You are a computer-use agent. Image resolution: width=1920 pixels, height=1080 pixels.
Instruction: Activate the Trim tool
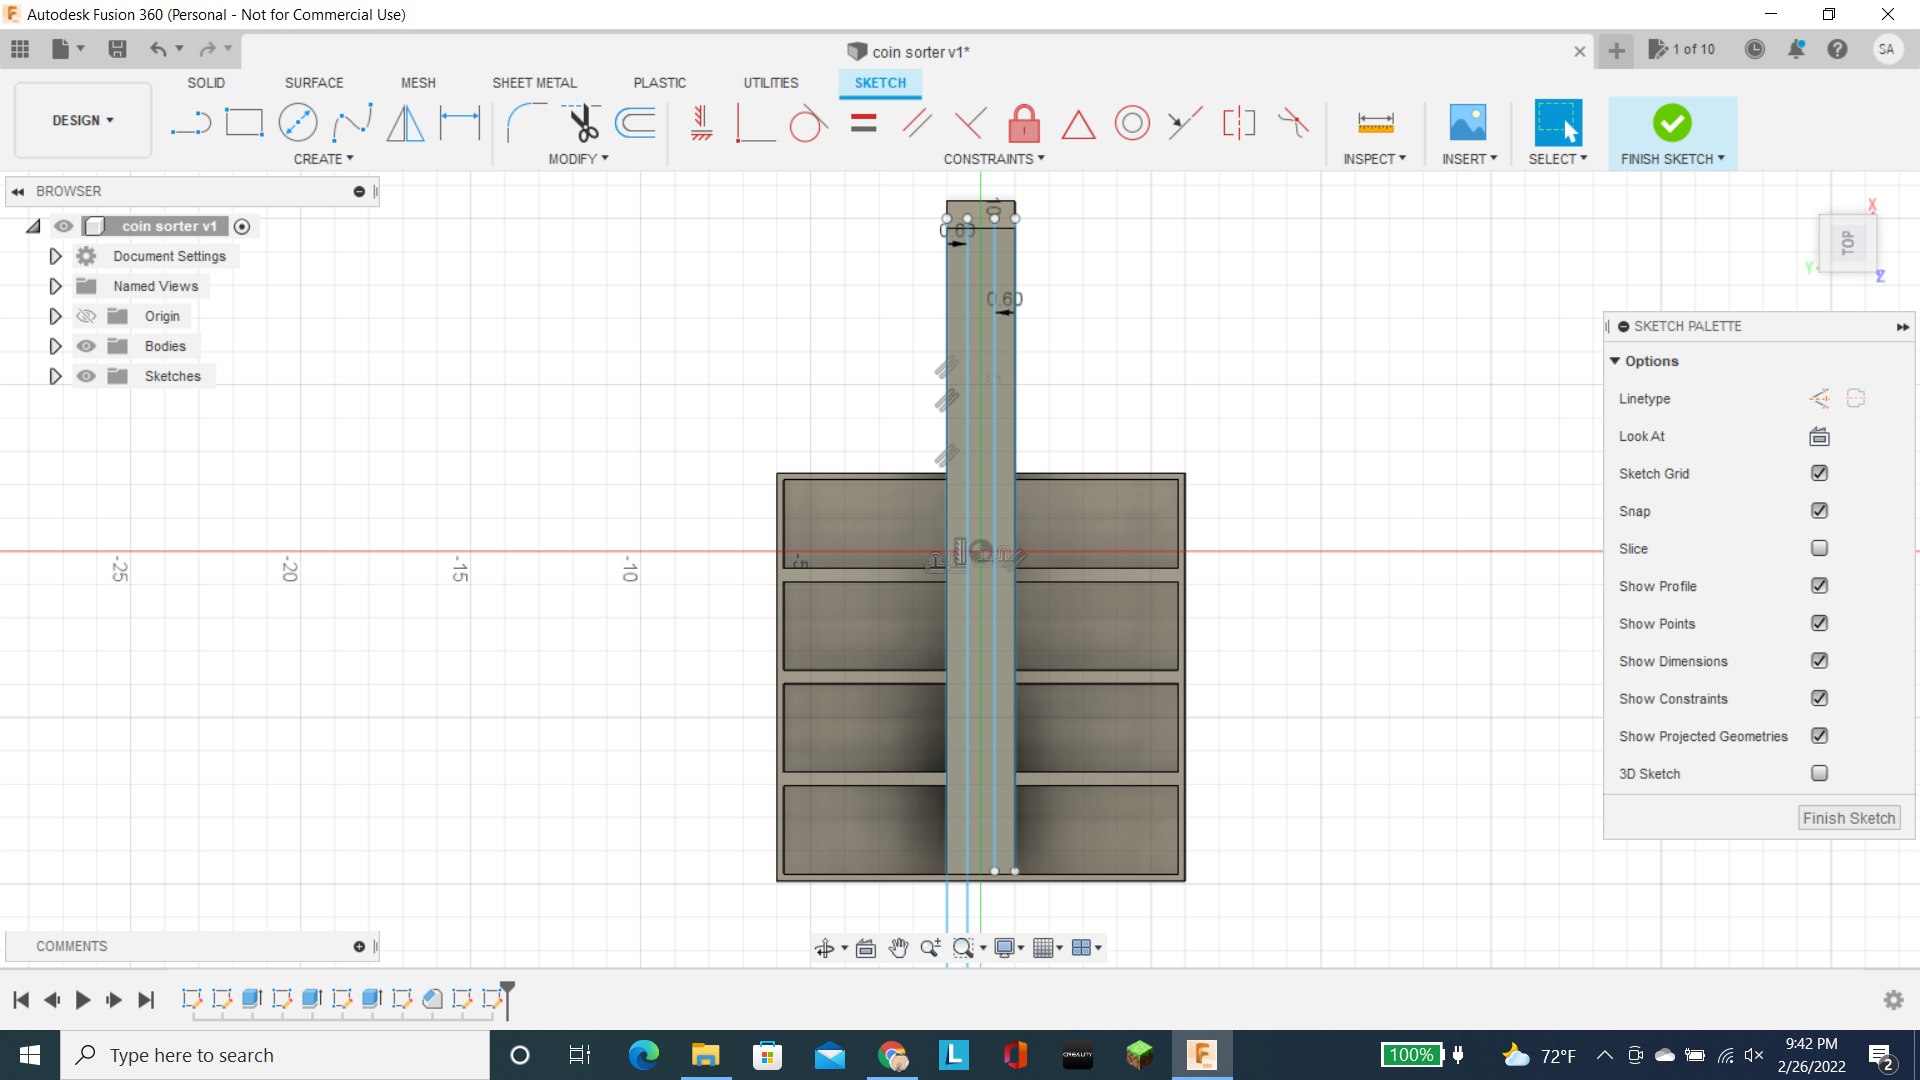[584, 121]
